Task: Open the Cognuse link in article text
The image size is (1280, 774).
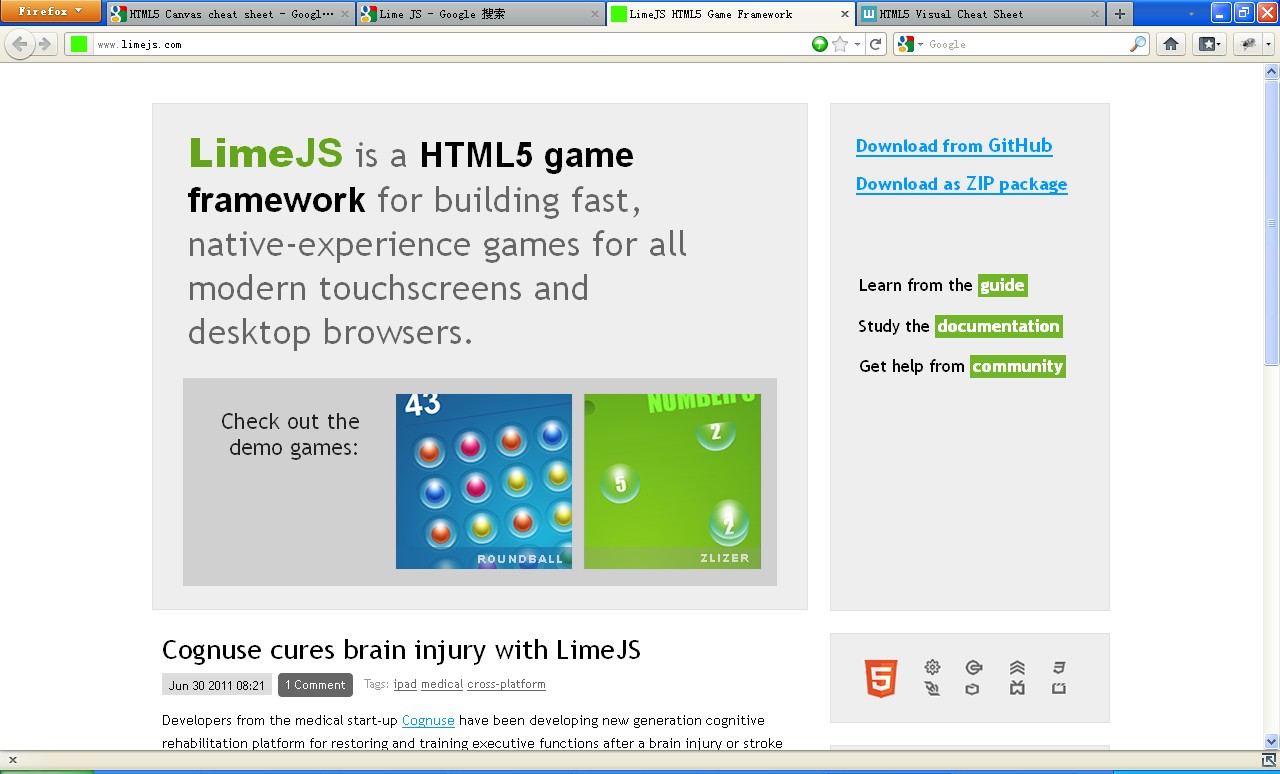Action: 428,720
